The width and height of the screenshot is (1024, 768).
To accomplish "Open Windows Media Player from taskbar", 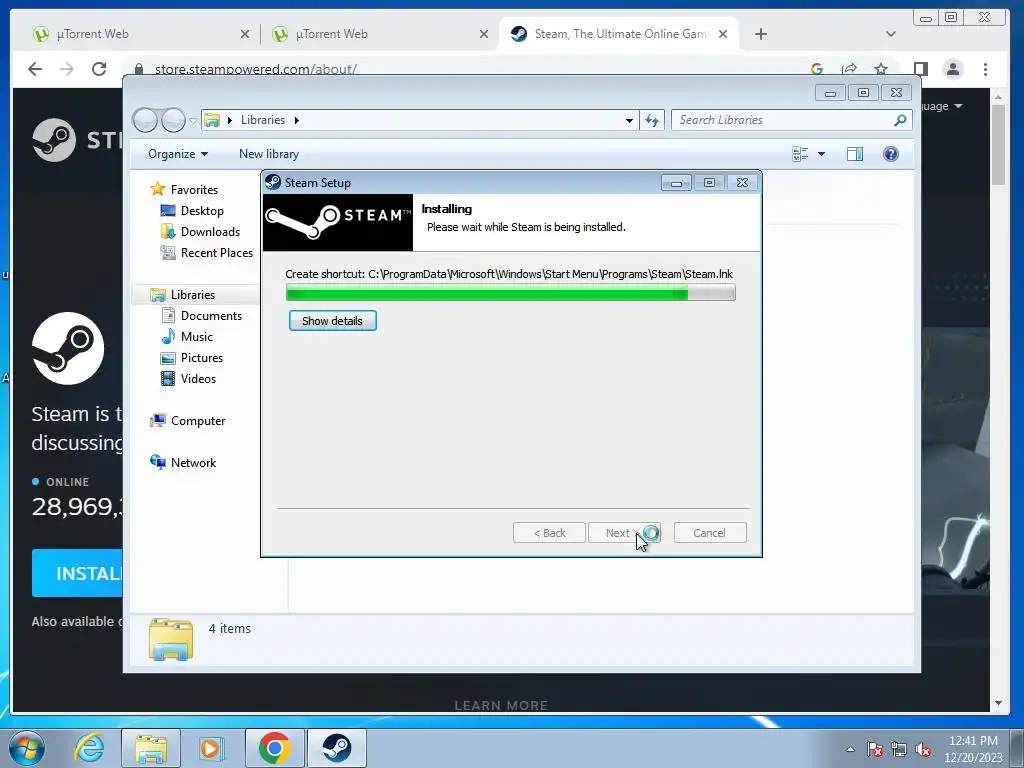I will pyautogui.click(x=211, y=748).
